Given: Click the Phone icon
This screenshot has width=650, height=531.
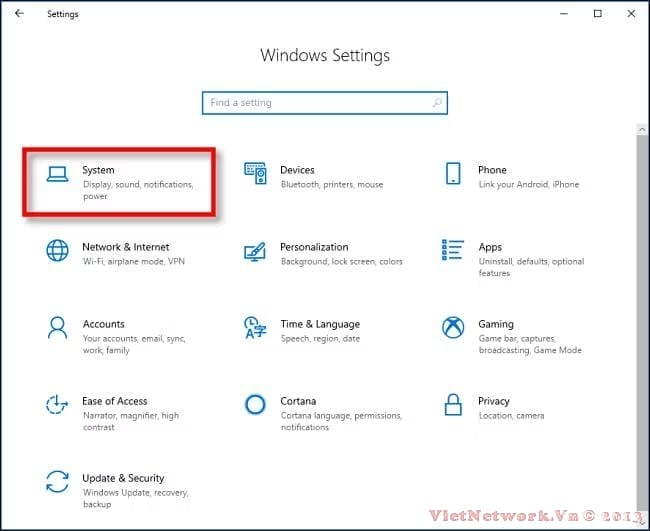Looking at the screenshot, I should click(453, 174).
